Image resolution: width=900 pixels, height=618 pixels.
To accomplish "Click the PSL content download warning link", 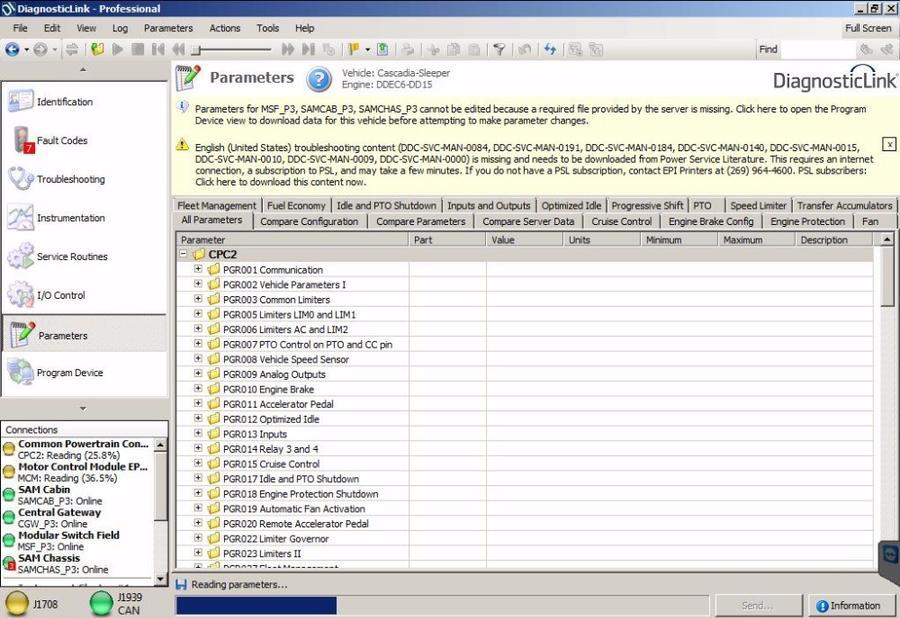I will (x=534, y=165).
